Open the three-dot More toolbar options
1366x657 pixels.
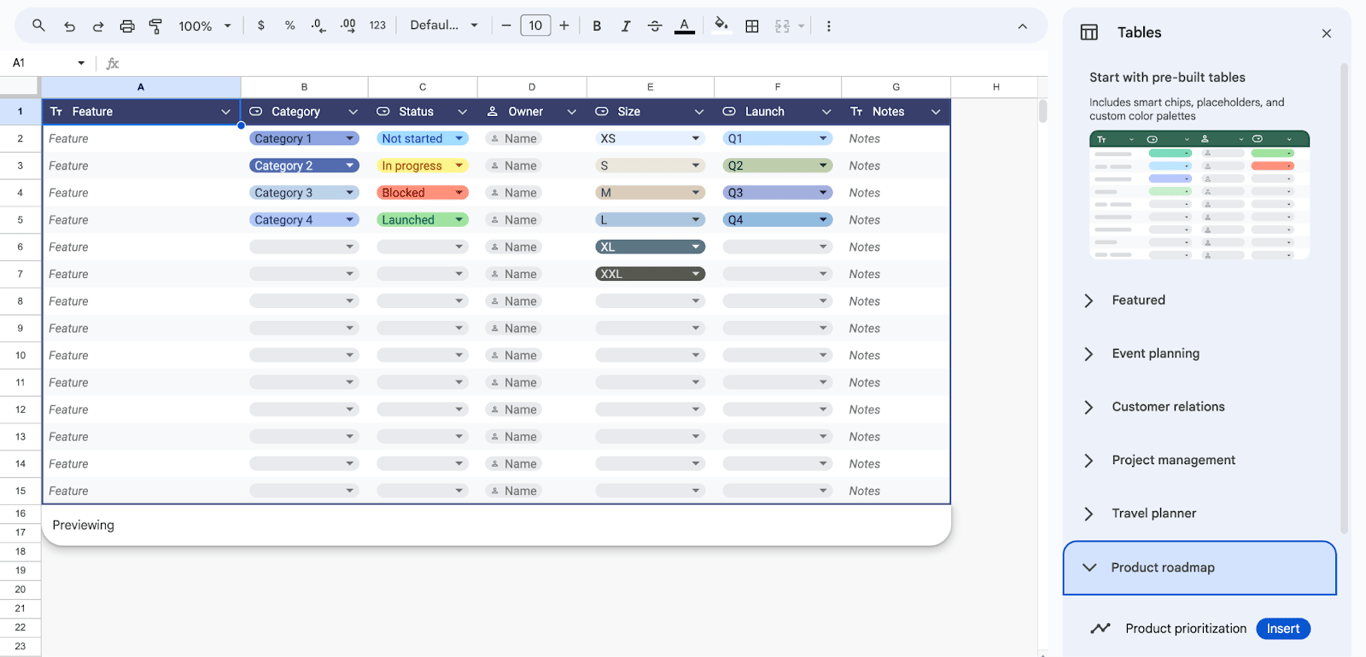[x=828, y=26]
